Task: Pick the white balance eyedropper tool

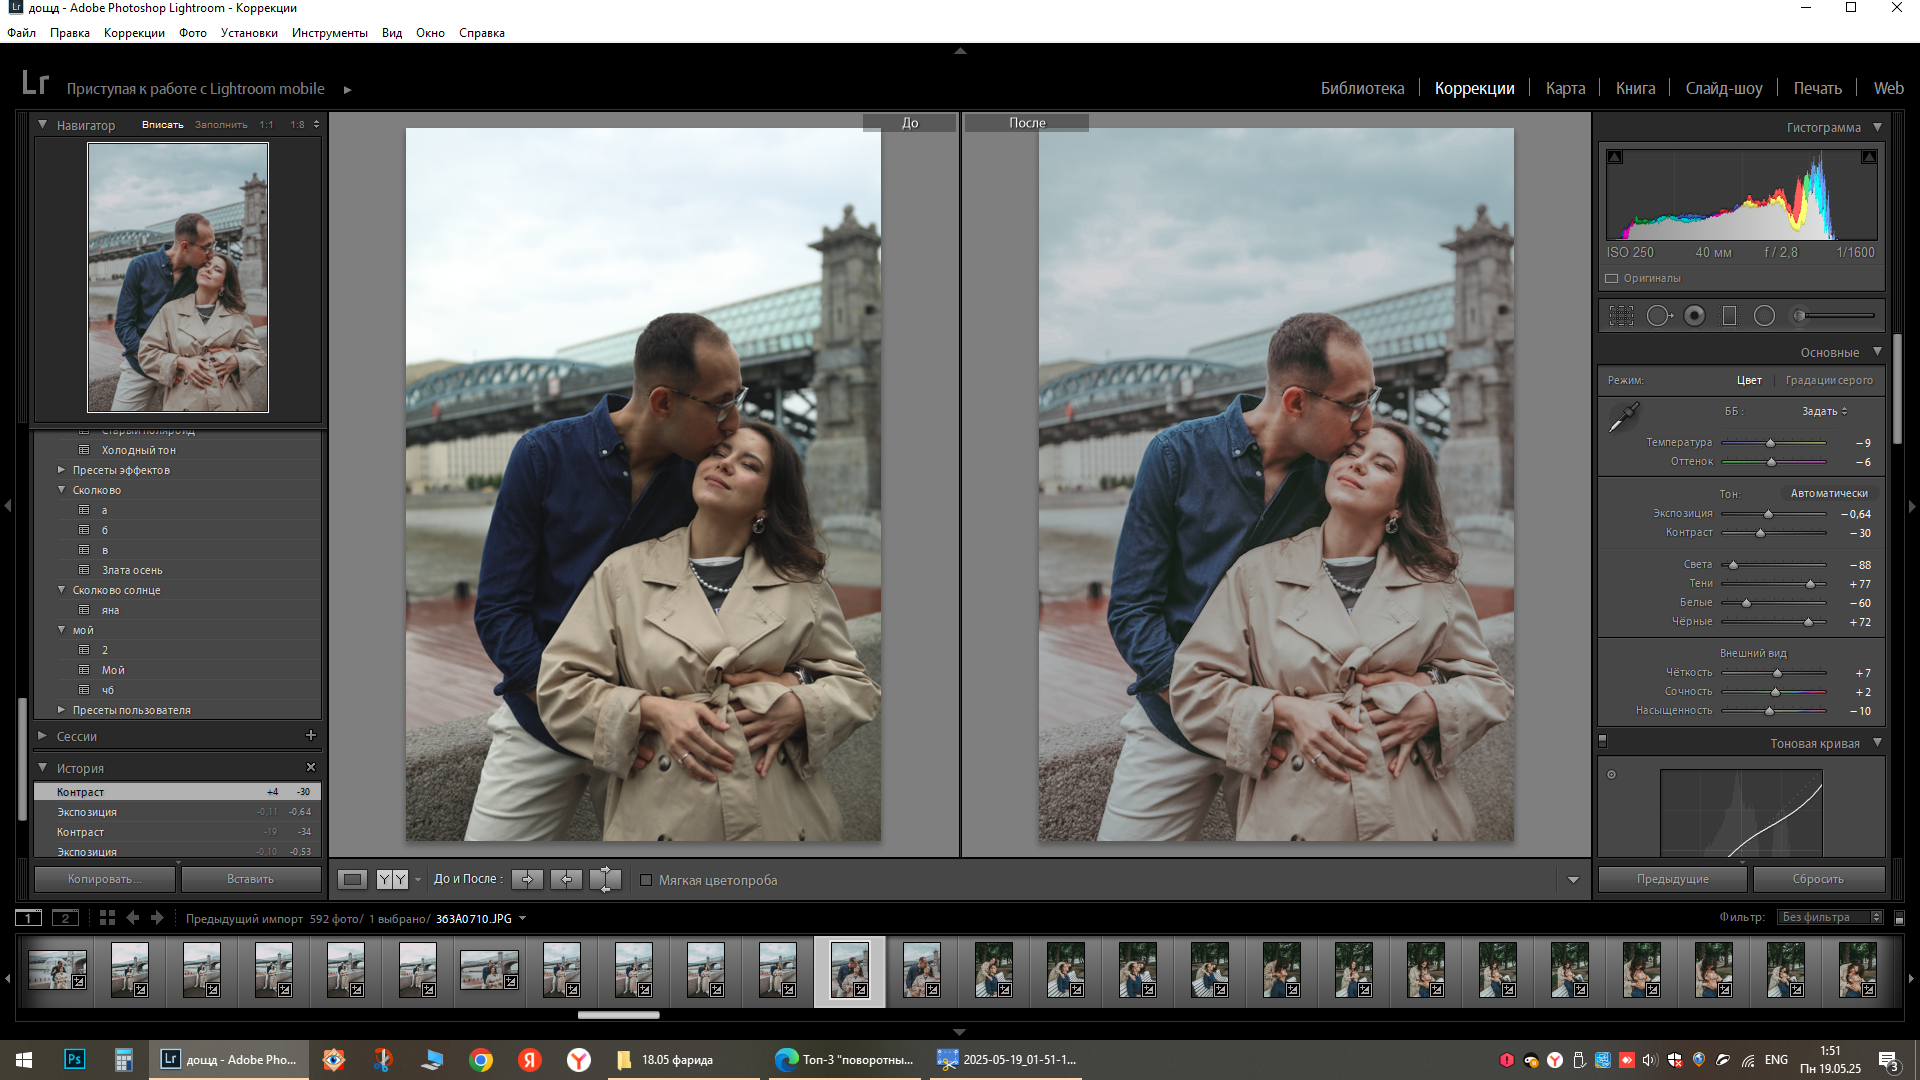Action: (1623, 416)
